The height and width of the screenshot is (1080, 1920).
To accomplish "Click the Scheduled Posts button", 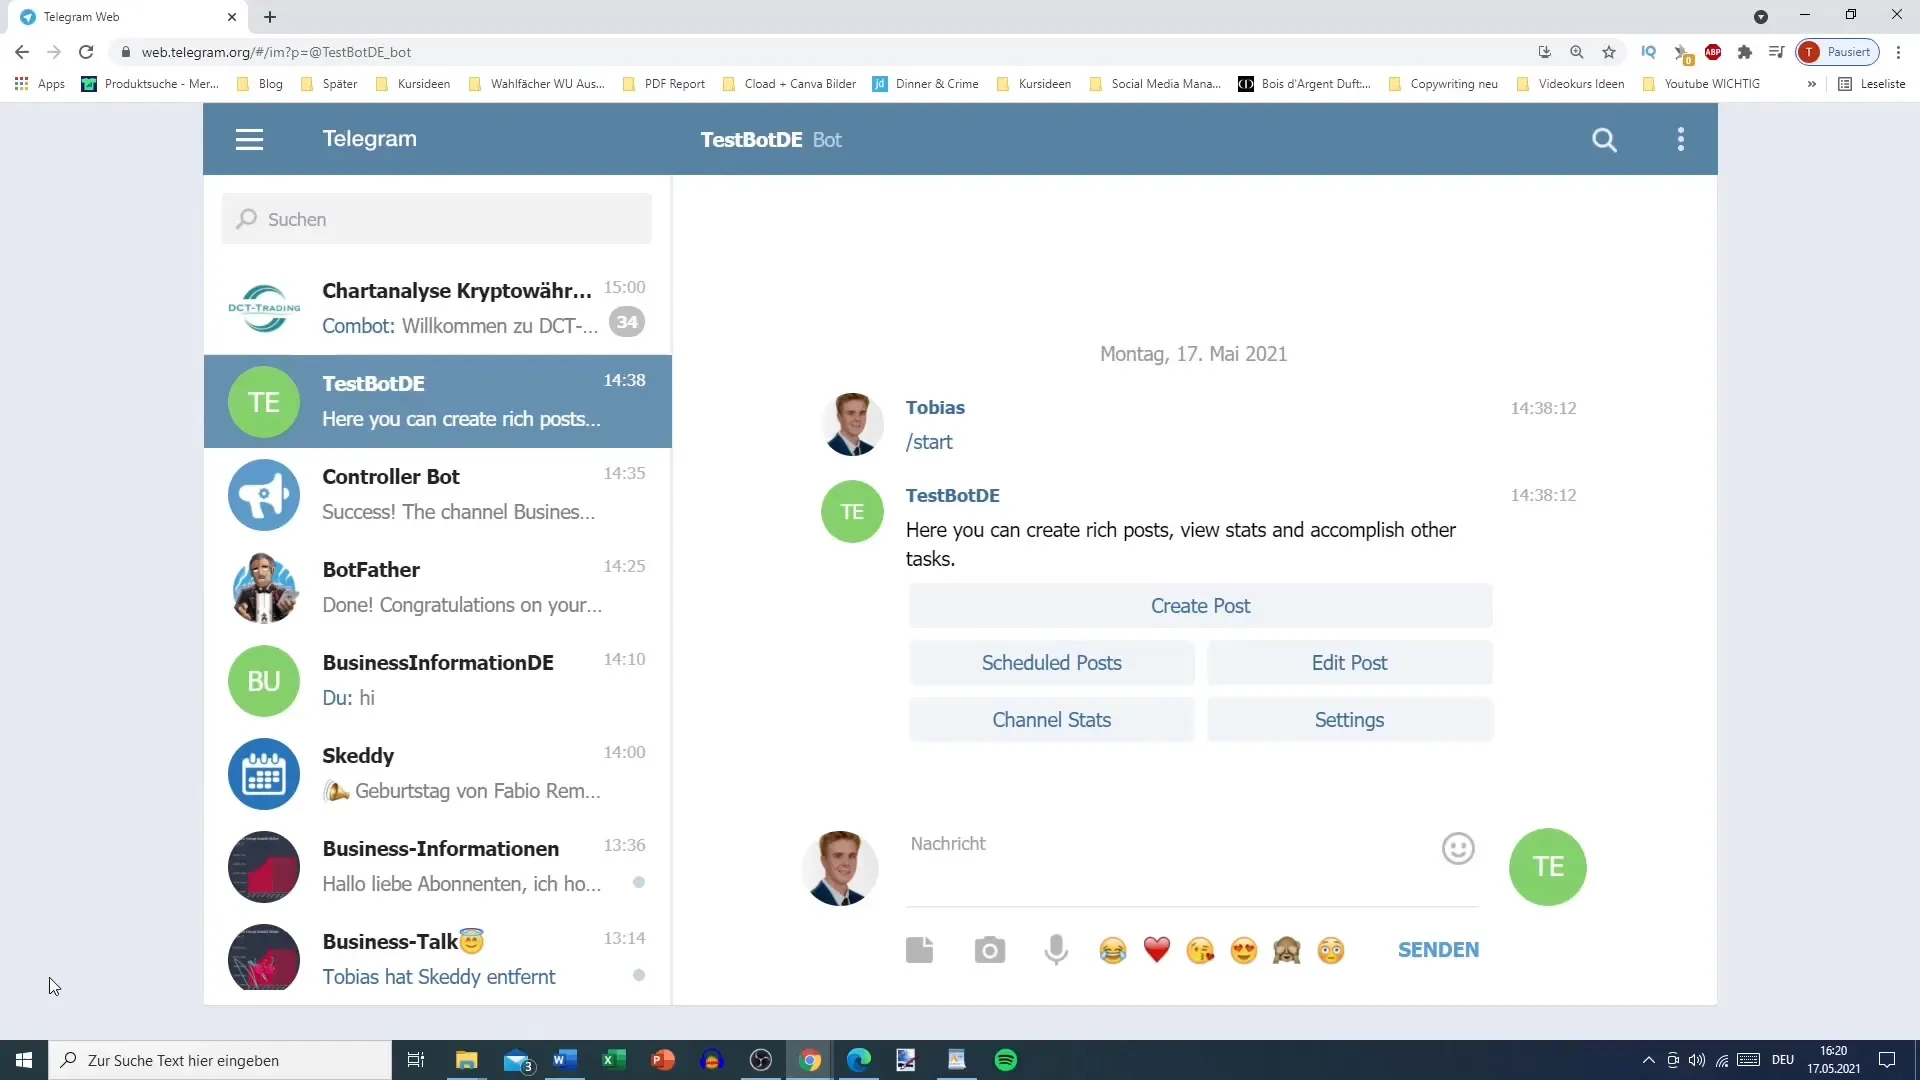I will coord(1051,662).
